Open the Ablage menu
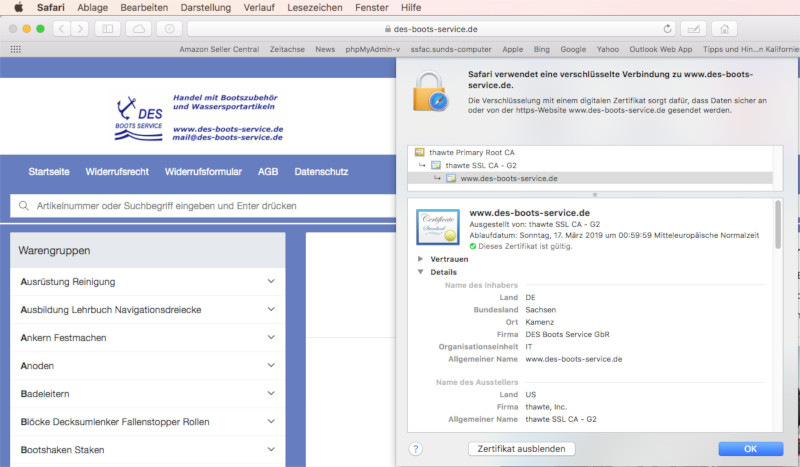 (92, 7)
